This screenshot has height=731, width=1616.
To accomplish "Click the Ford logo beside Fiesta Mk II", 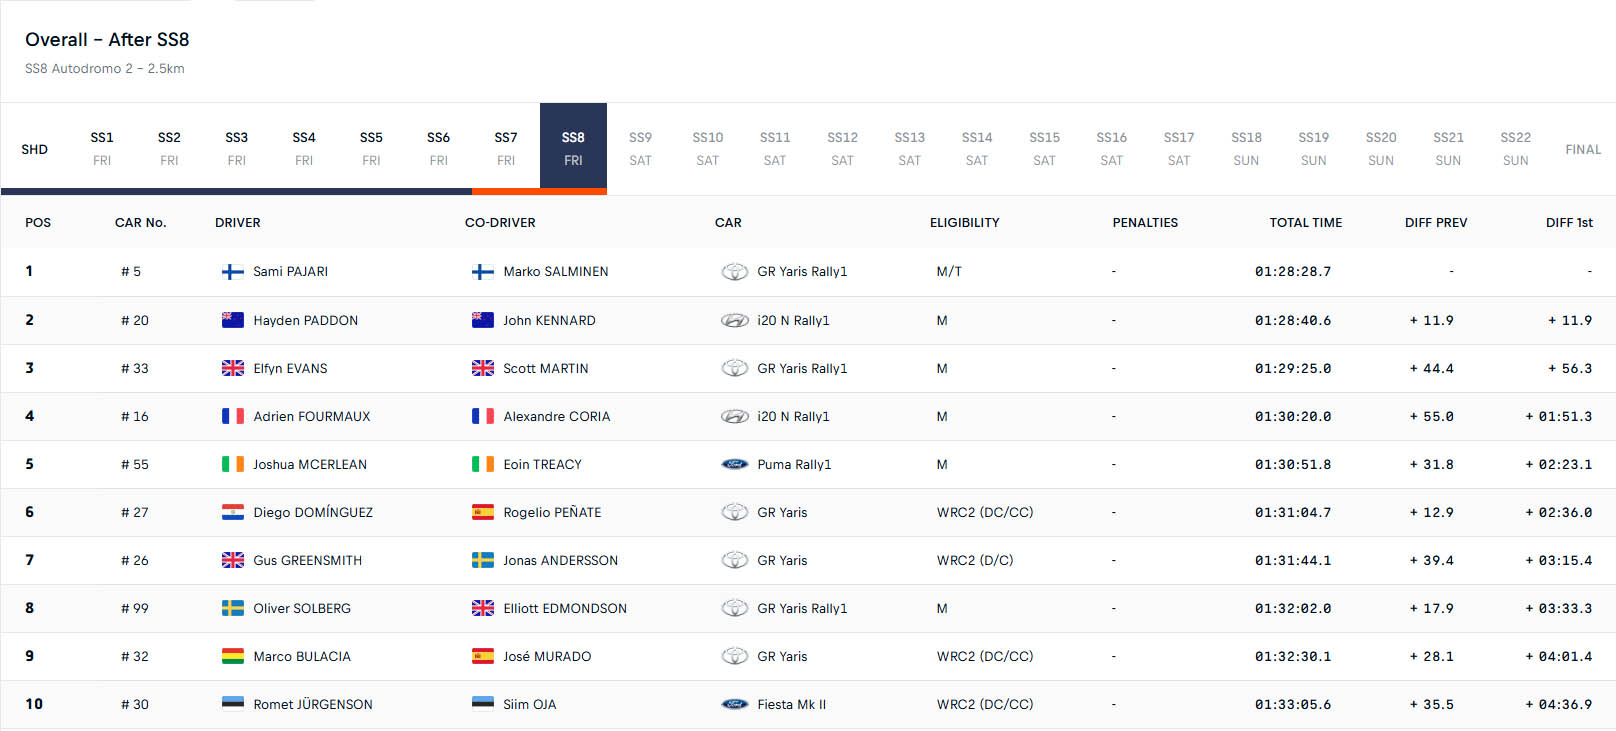I will [735, 704].
